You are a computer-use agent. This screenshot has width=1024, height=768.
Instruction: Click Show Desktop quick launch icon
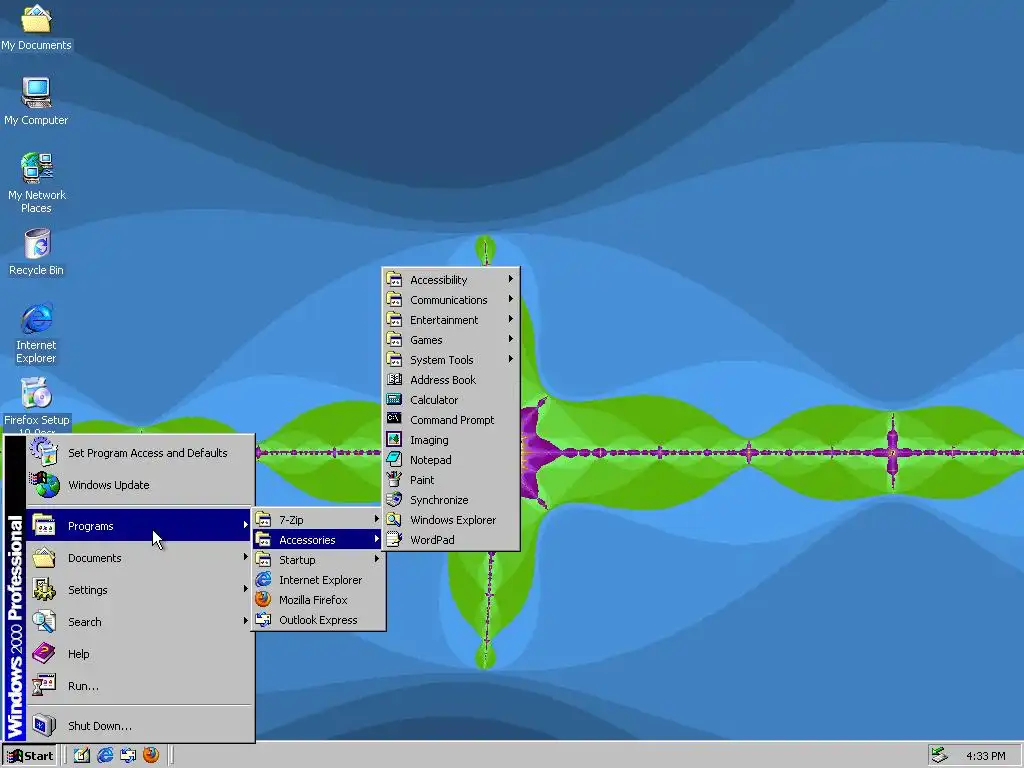[x=82, y=756]
